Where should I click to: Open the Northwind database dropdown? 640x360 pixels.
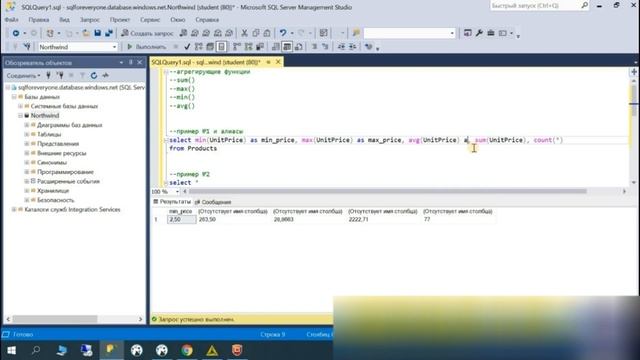pos(114,47)
